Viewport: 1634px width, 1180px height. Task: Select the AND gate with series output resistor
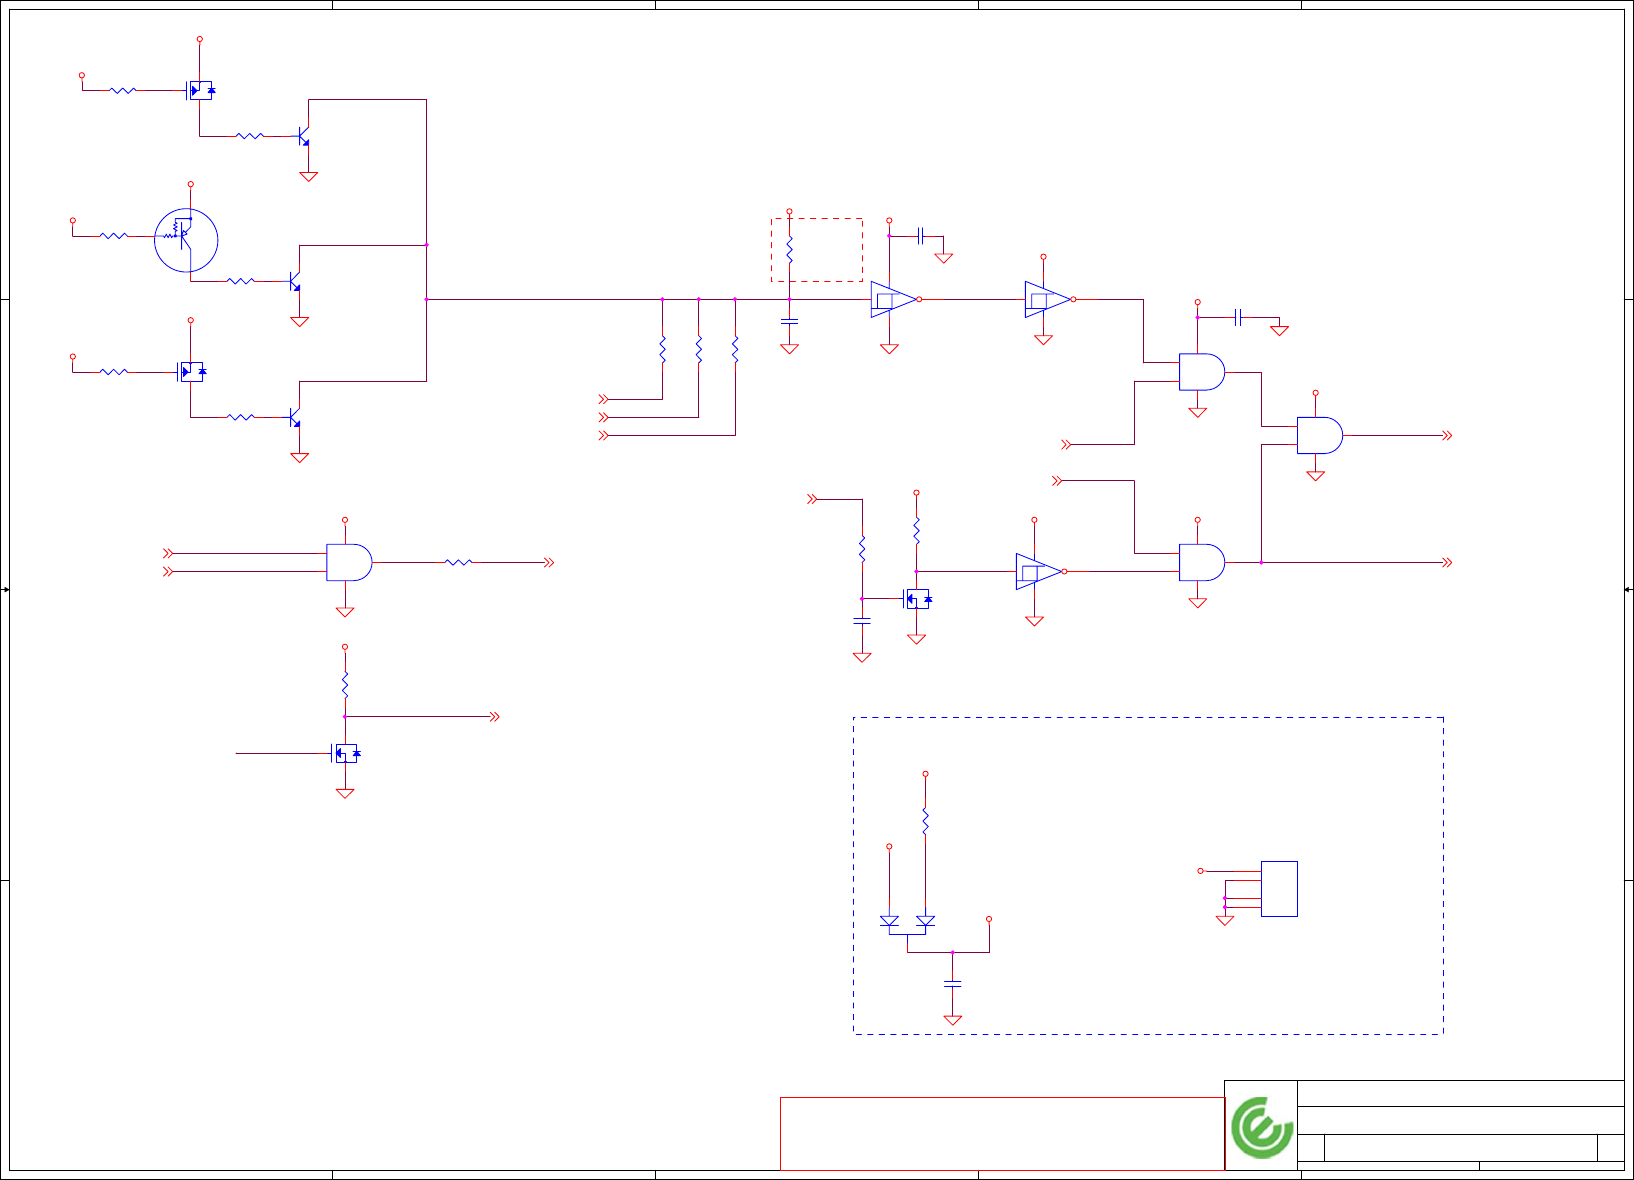click(x=349, y=563)
